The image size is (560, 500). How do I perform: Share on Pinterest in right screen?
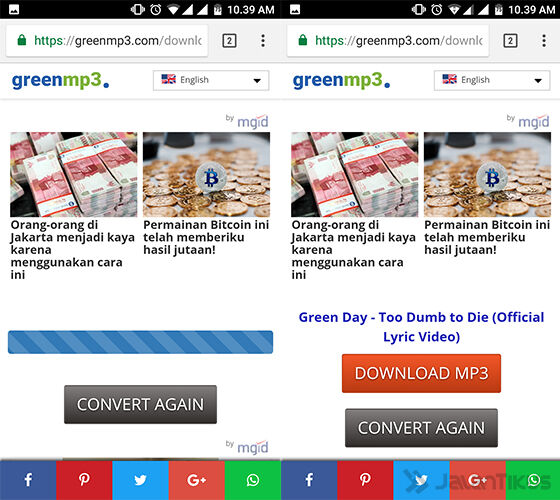click(365, 480)
